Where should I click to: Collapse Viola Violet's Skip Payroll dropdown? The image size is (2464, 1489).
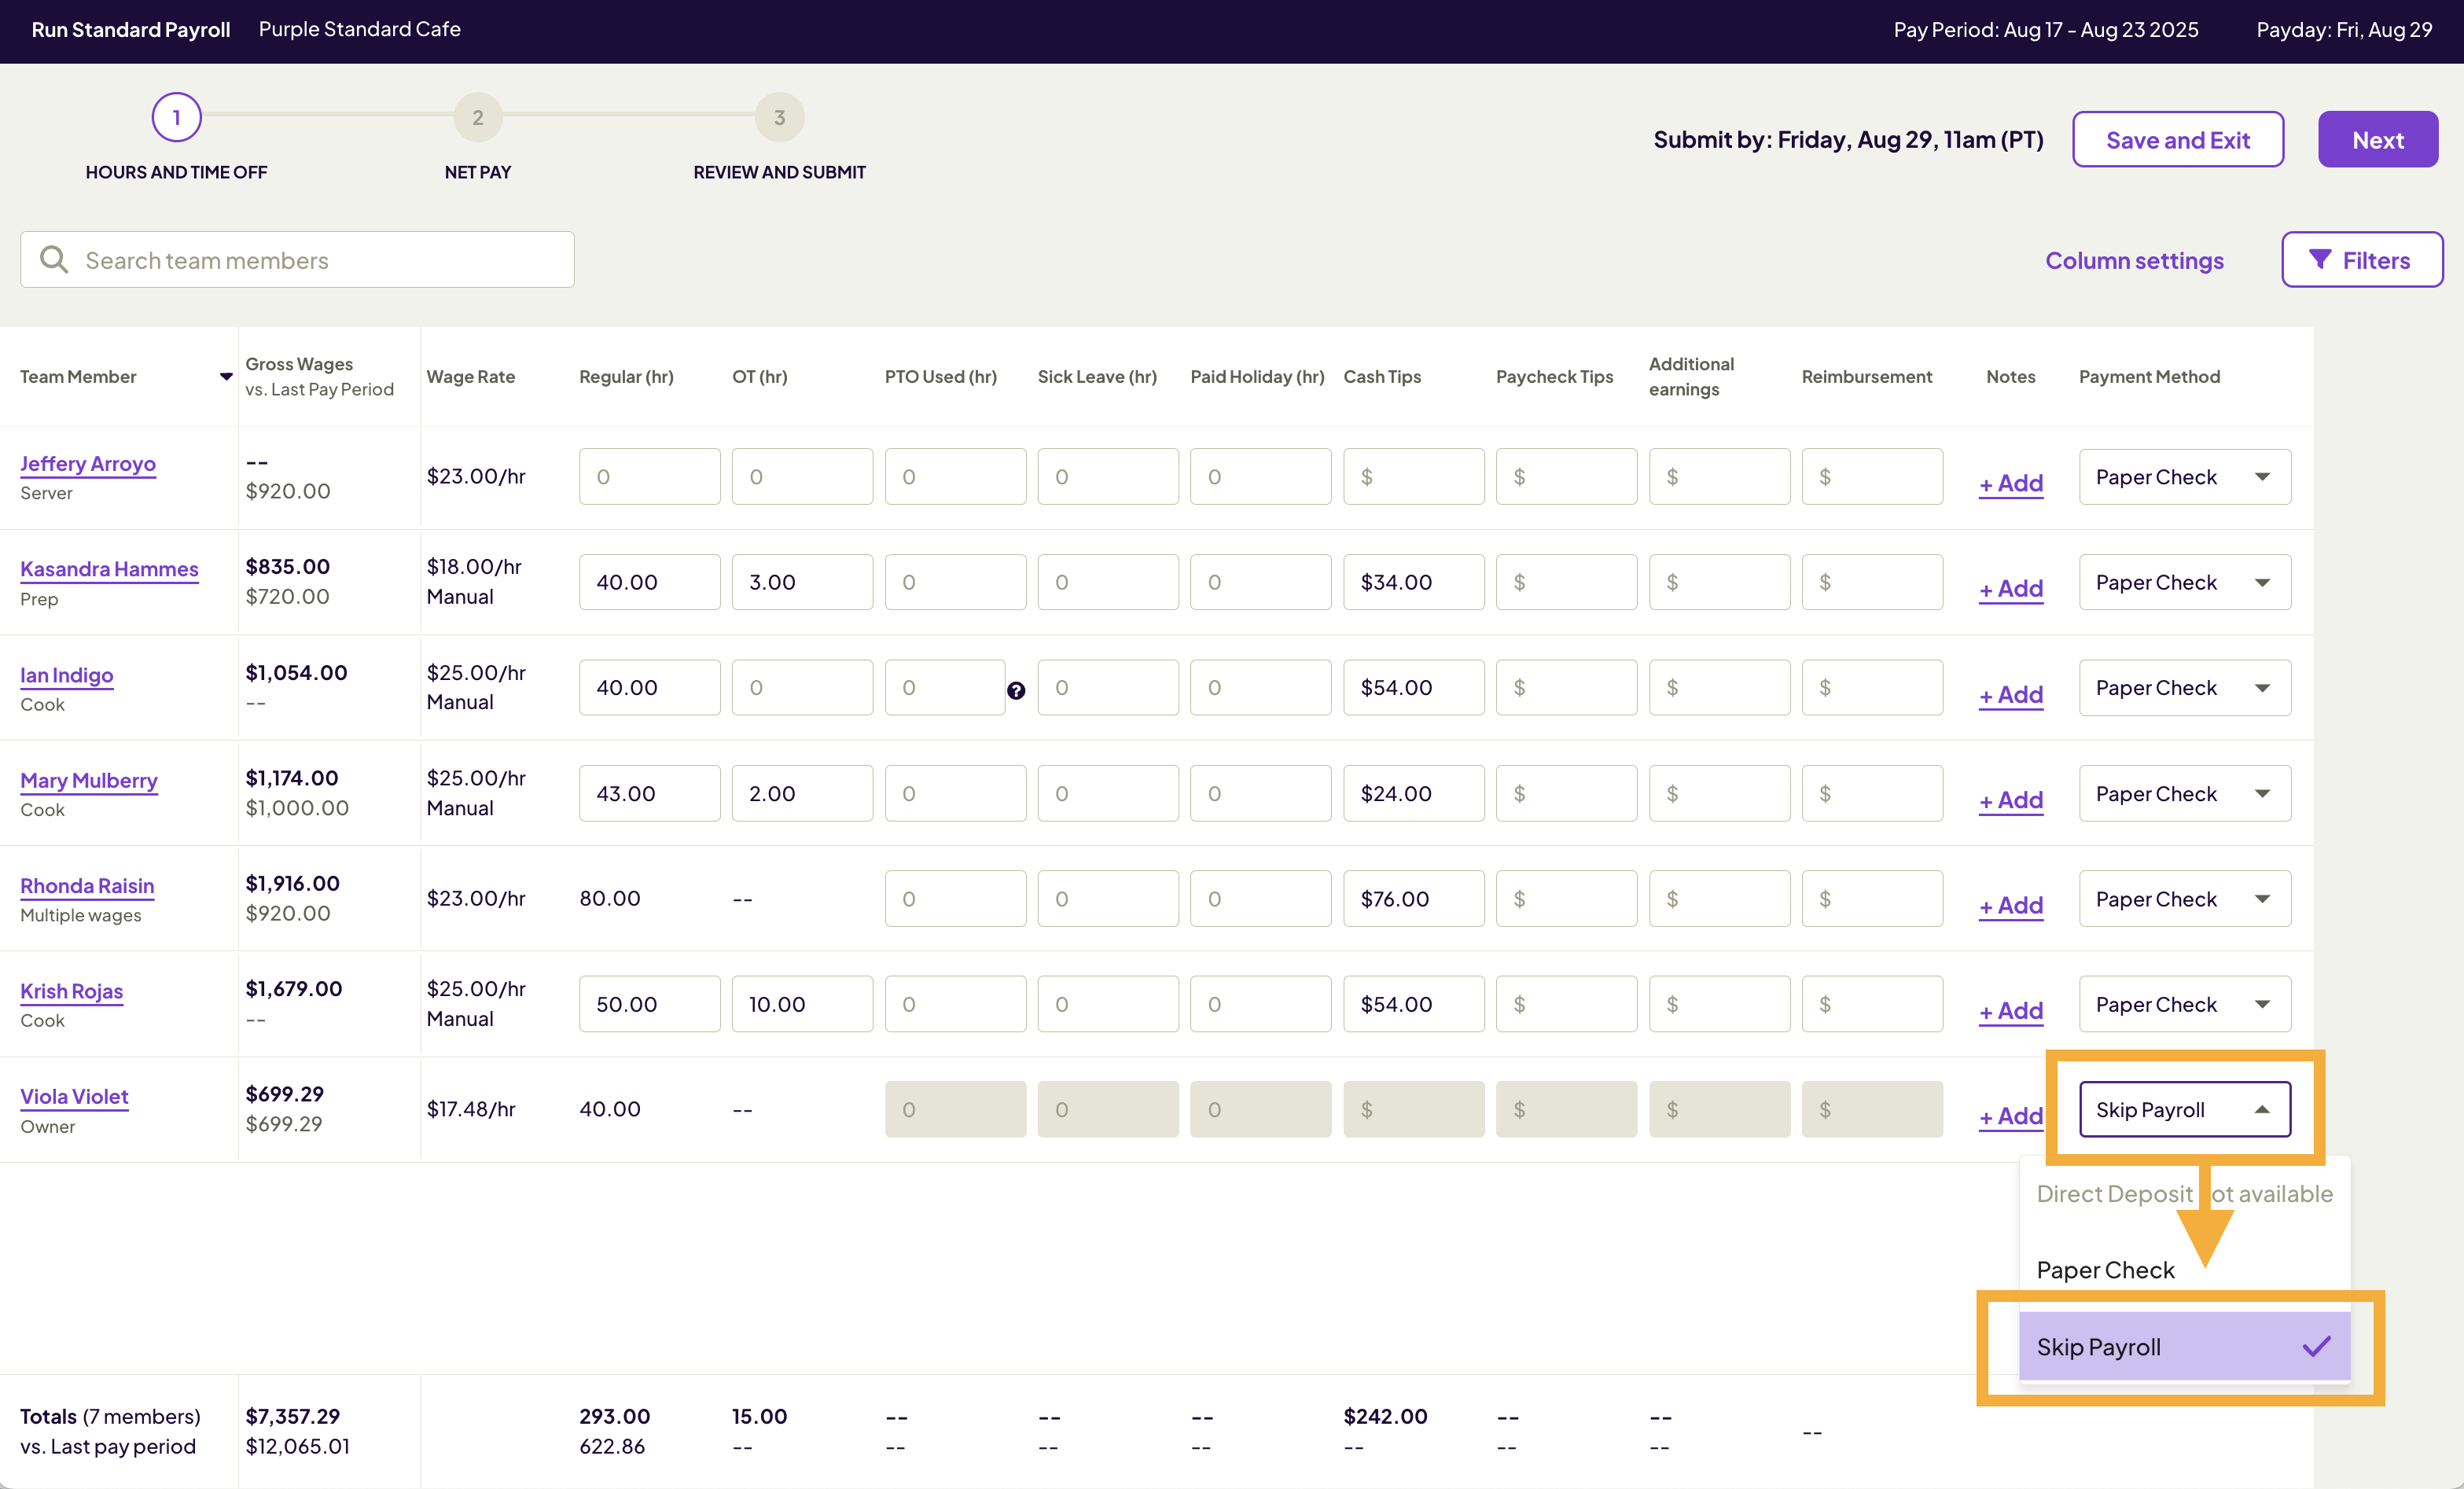[2184, 1109]
